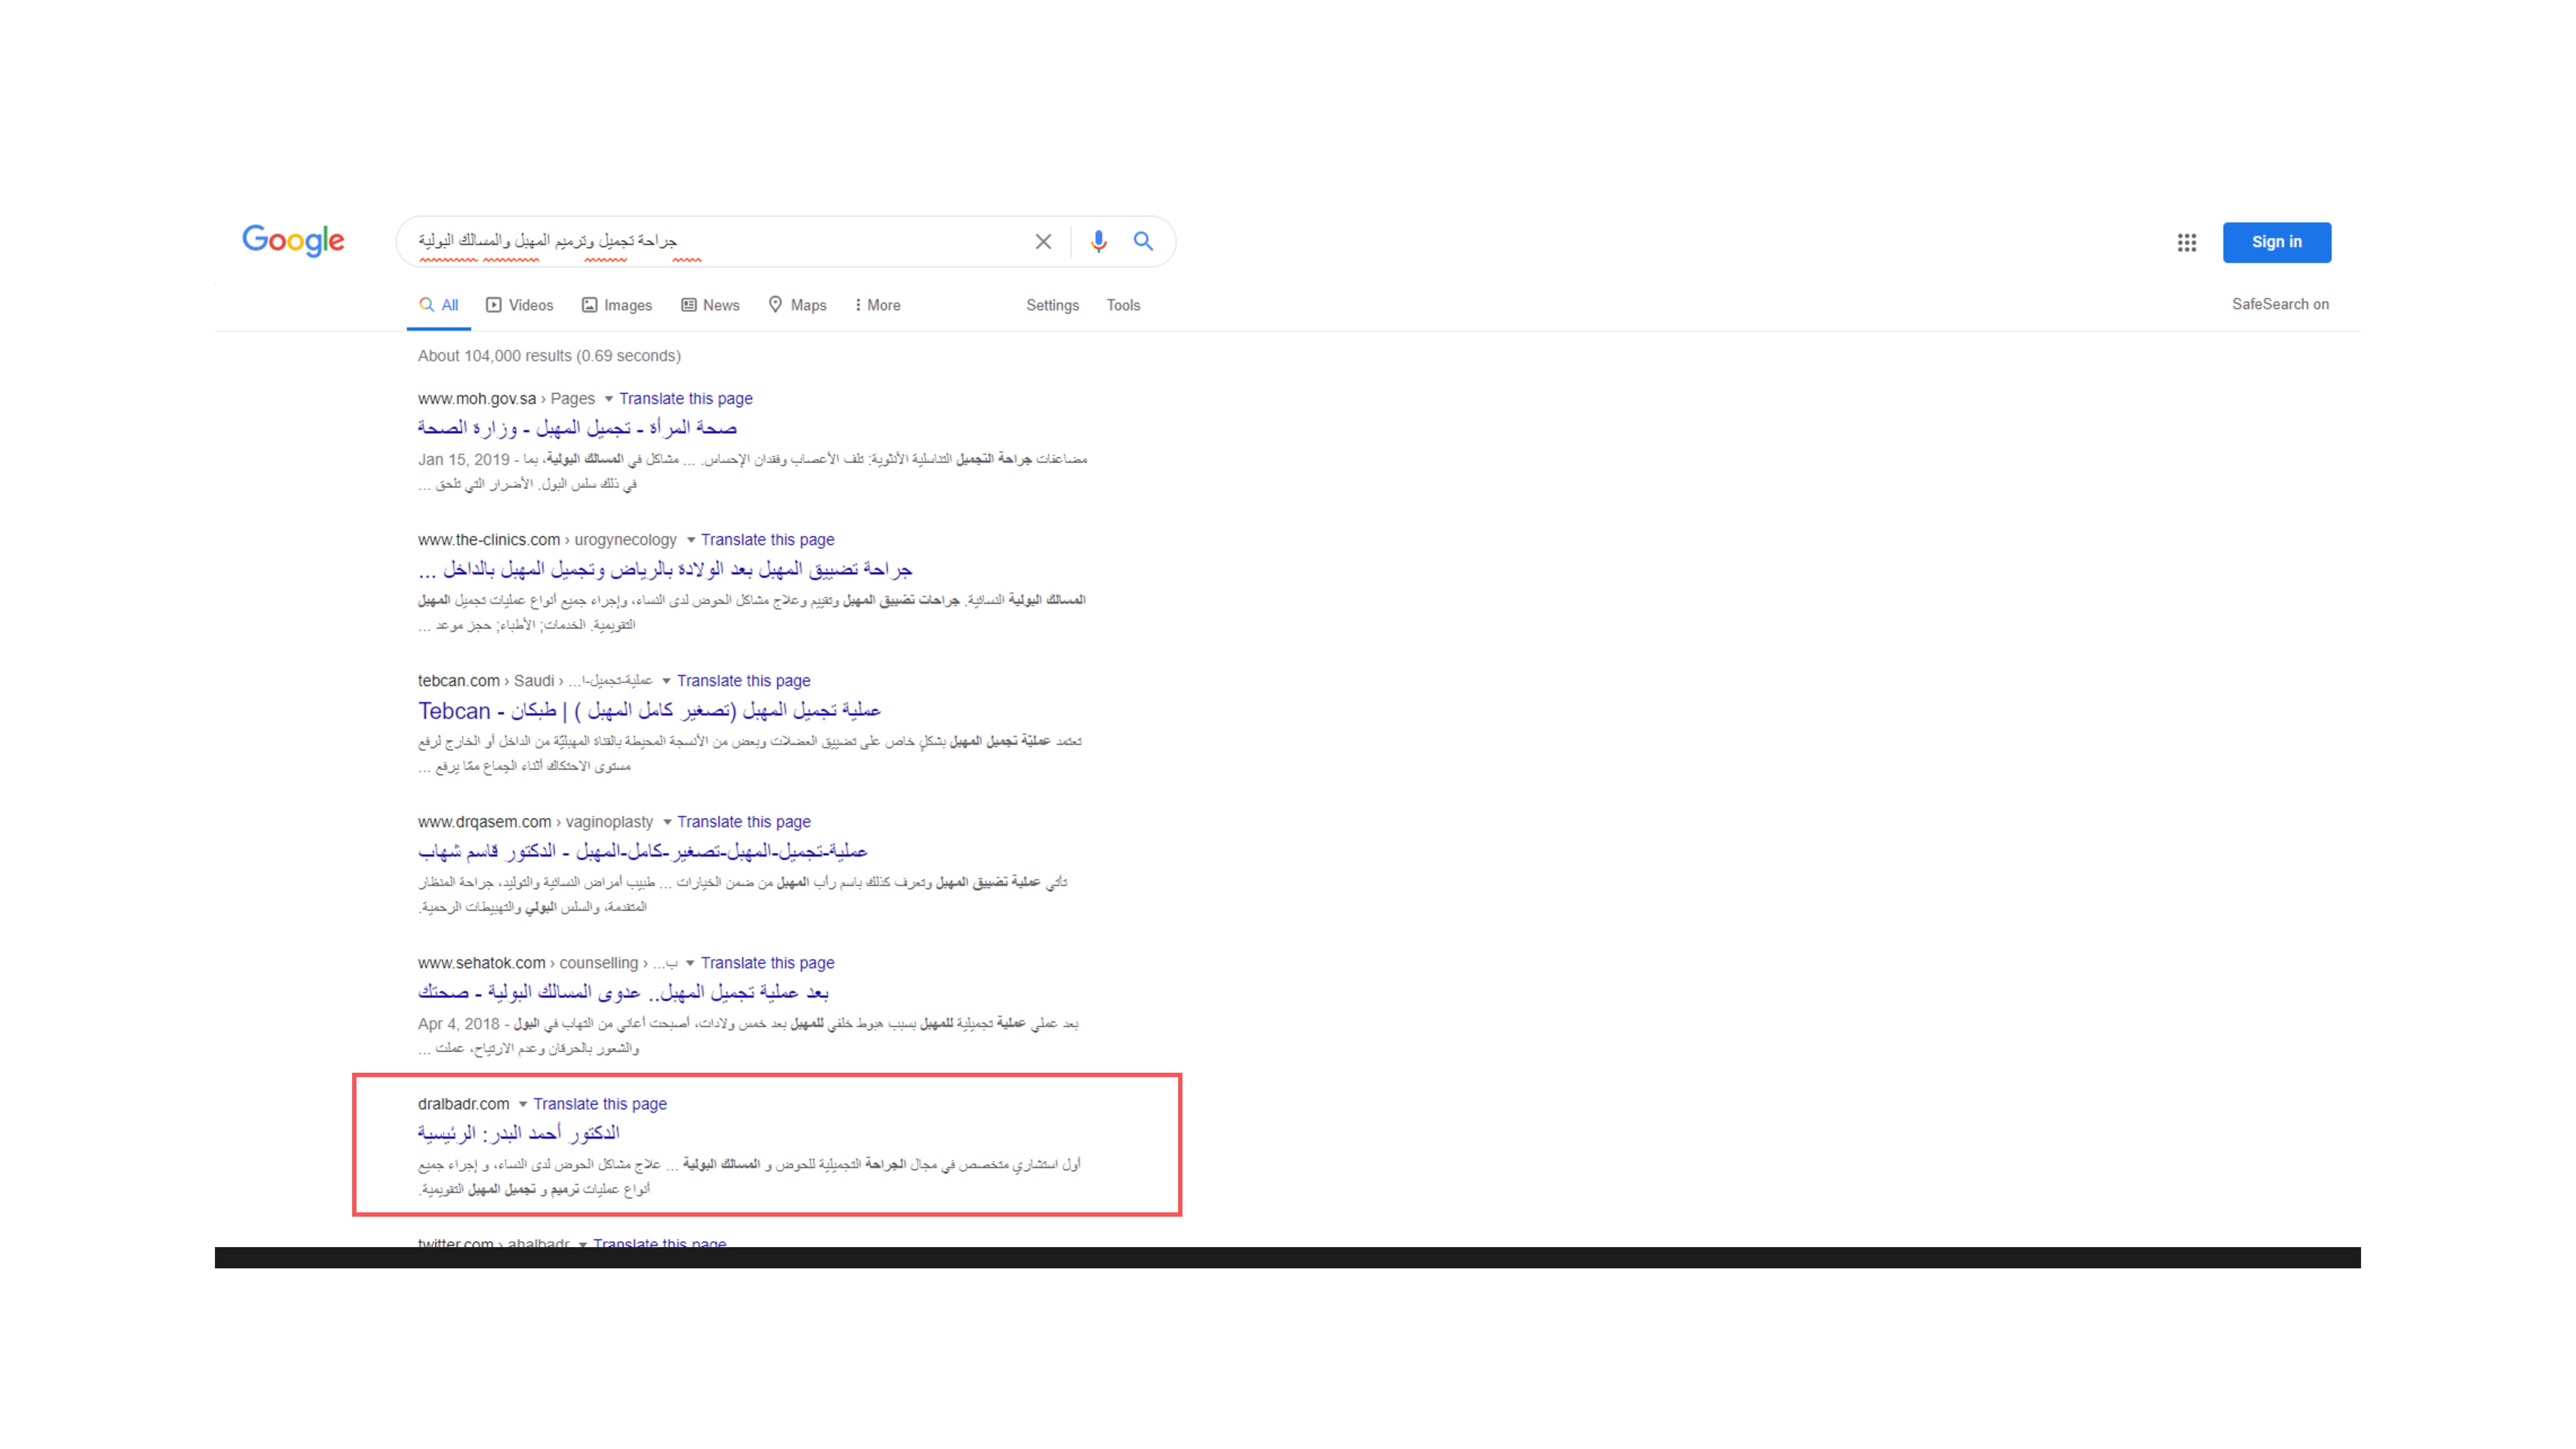Switch to the News tab
The height and width of the screenshot is (1449, 2576).
[710, 305]
